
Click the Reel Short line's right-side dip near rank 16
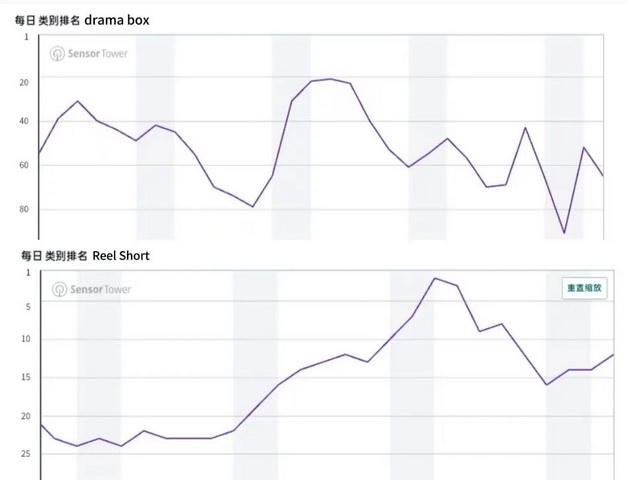pos(547,384)
